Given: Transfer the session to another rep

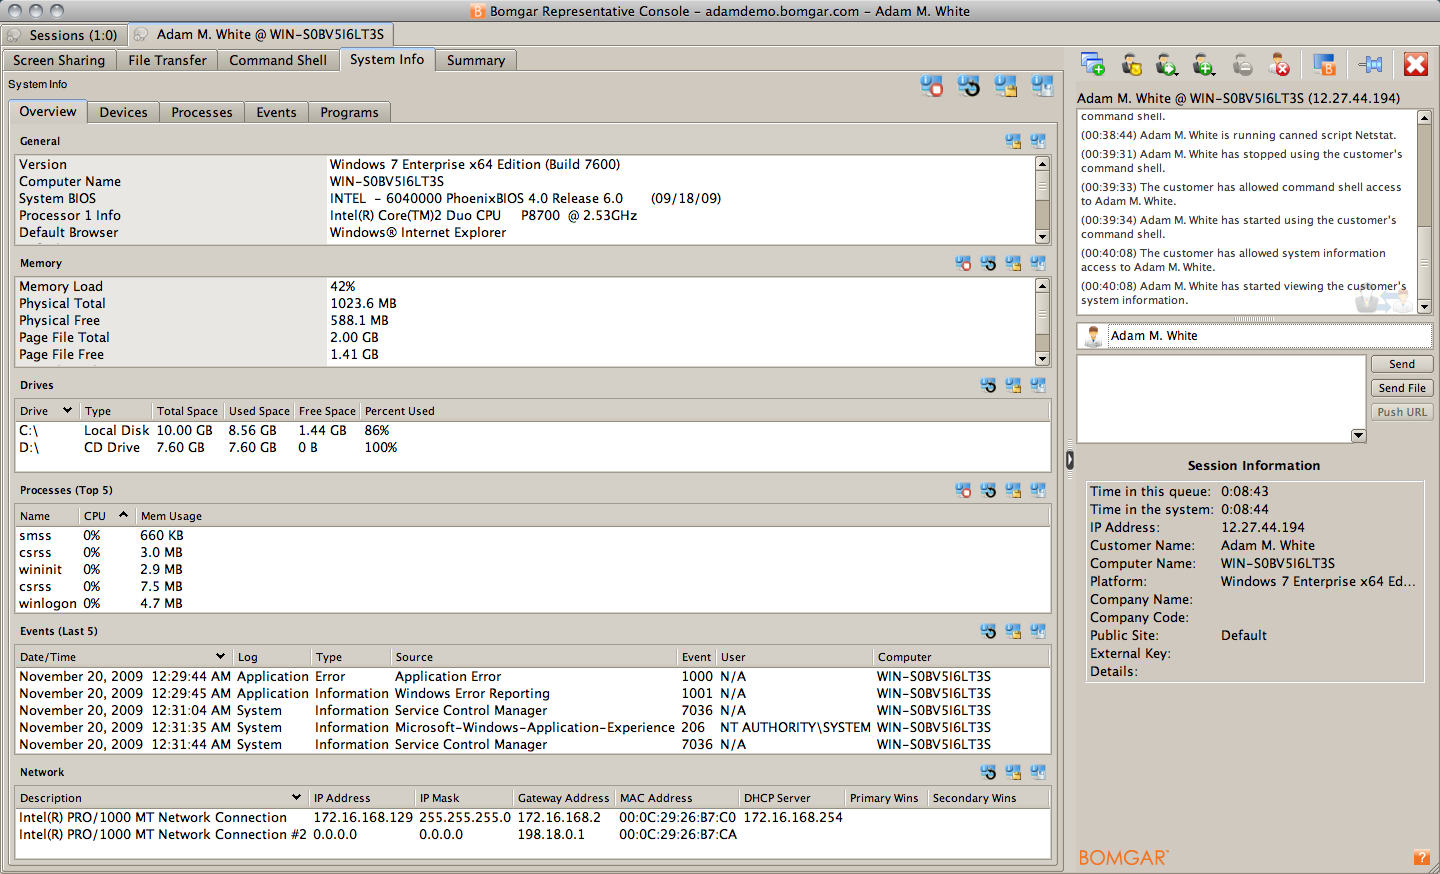Looking at the screenshot, I should pos(1167,64).
